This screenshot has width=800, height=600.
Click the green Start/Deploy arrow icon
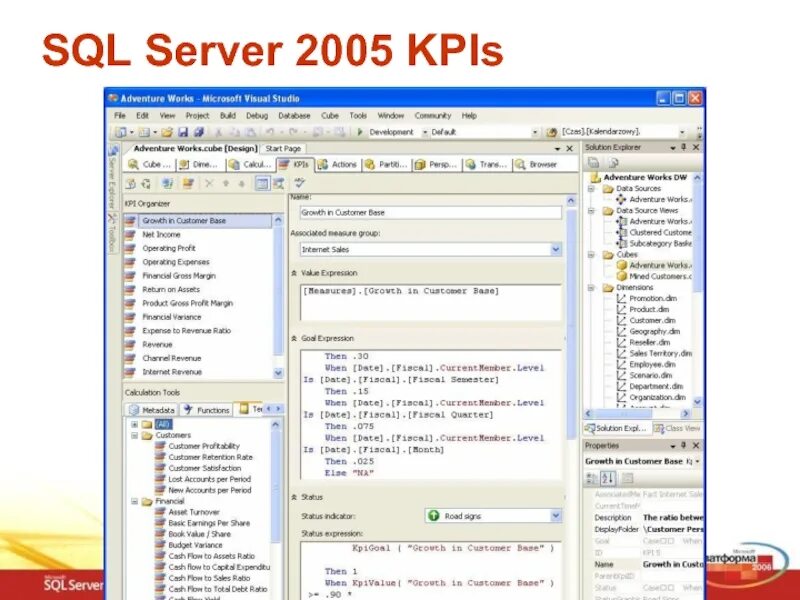pos(360,132)
